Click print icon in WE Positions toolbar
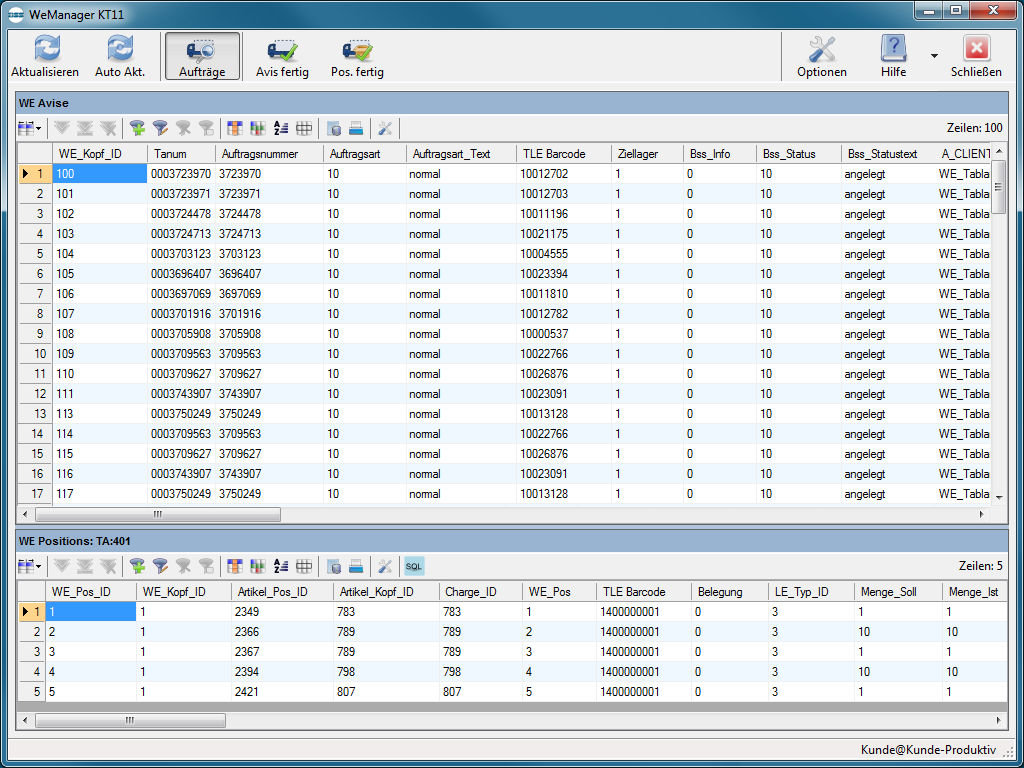The image size is (1024, 768). [356, 566]
